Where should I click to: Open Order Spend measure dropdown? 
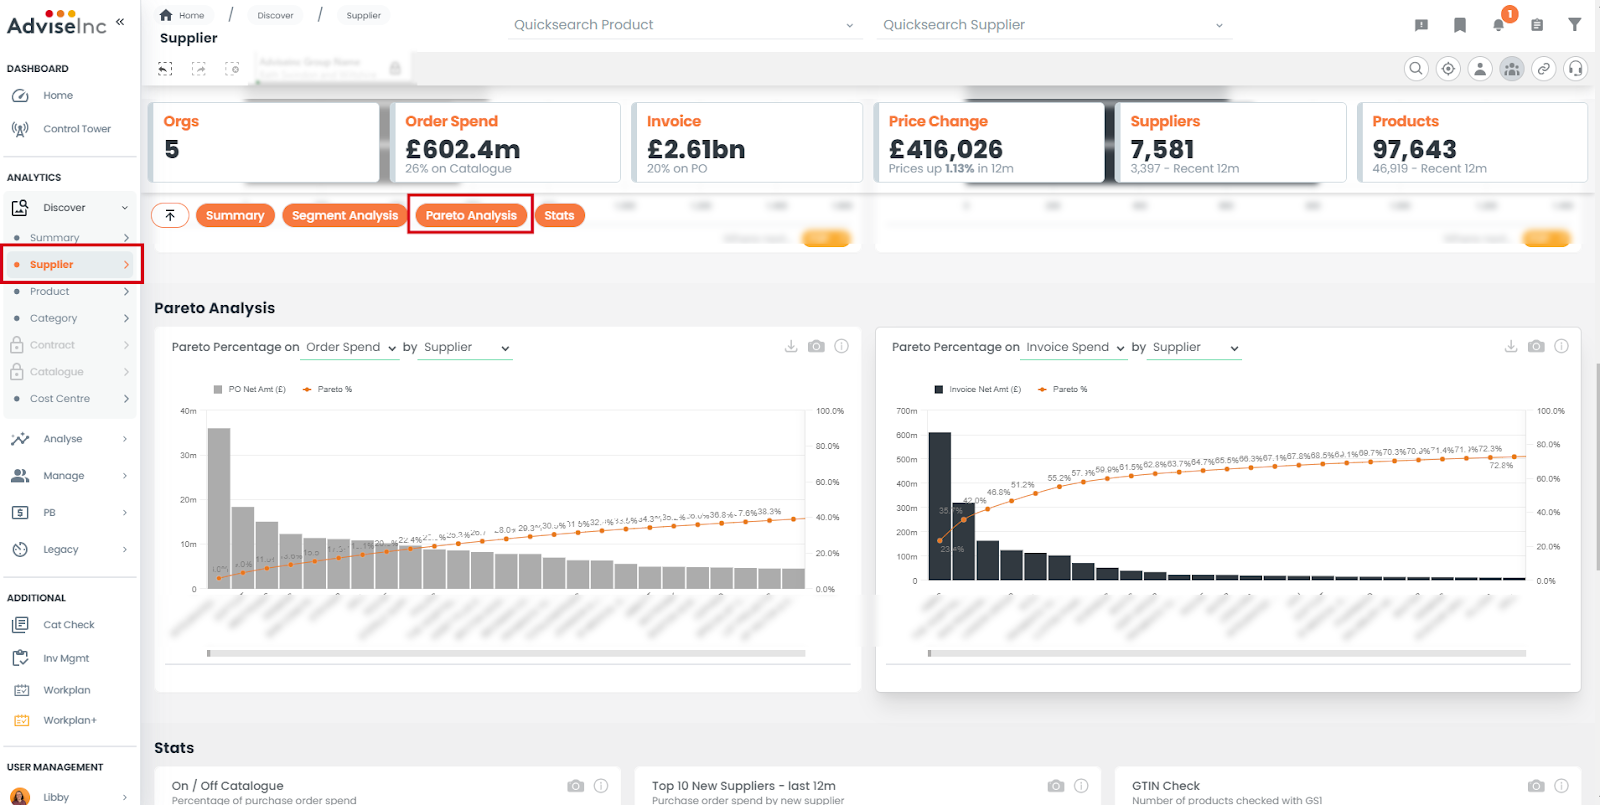[351, 348]
